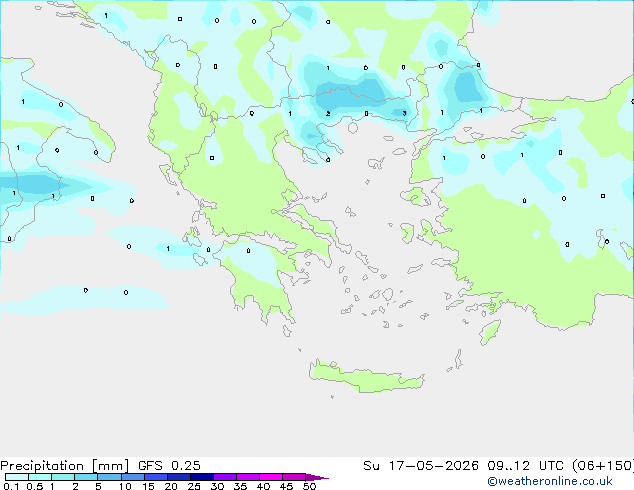Viewport: 634px width, 490px height.
Task: Click the '10' legend scale label
Action: 125,486
